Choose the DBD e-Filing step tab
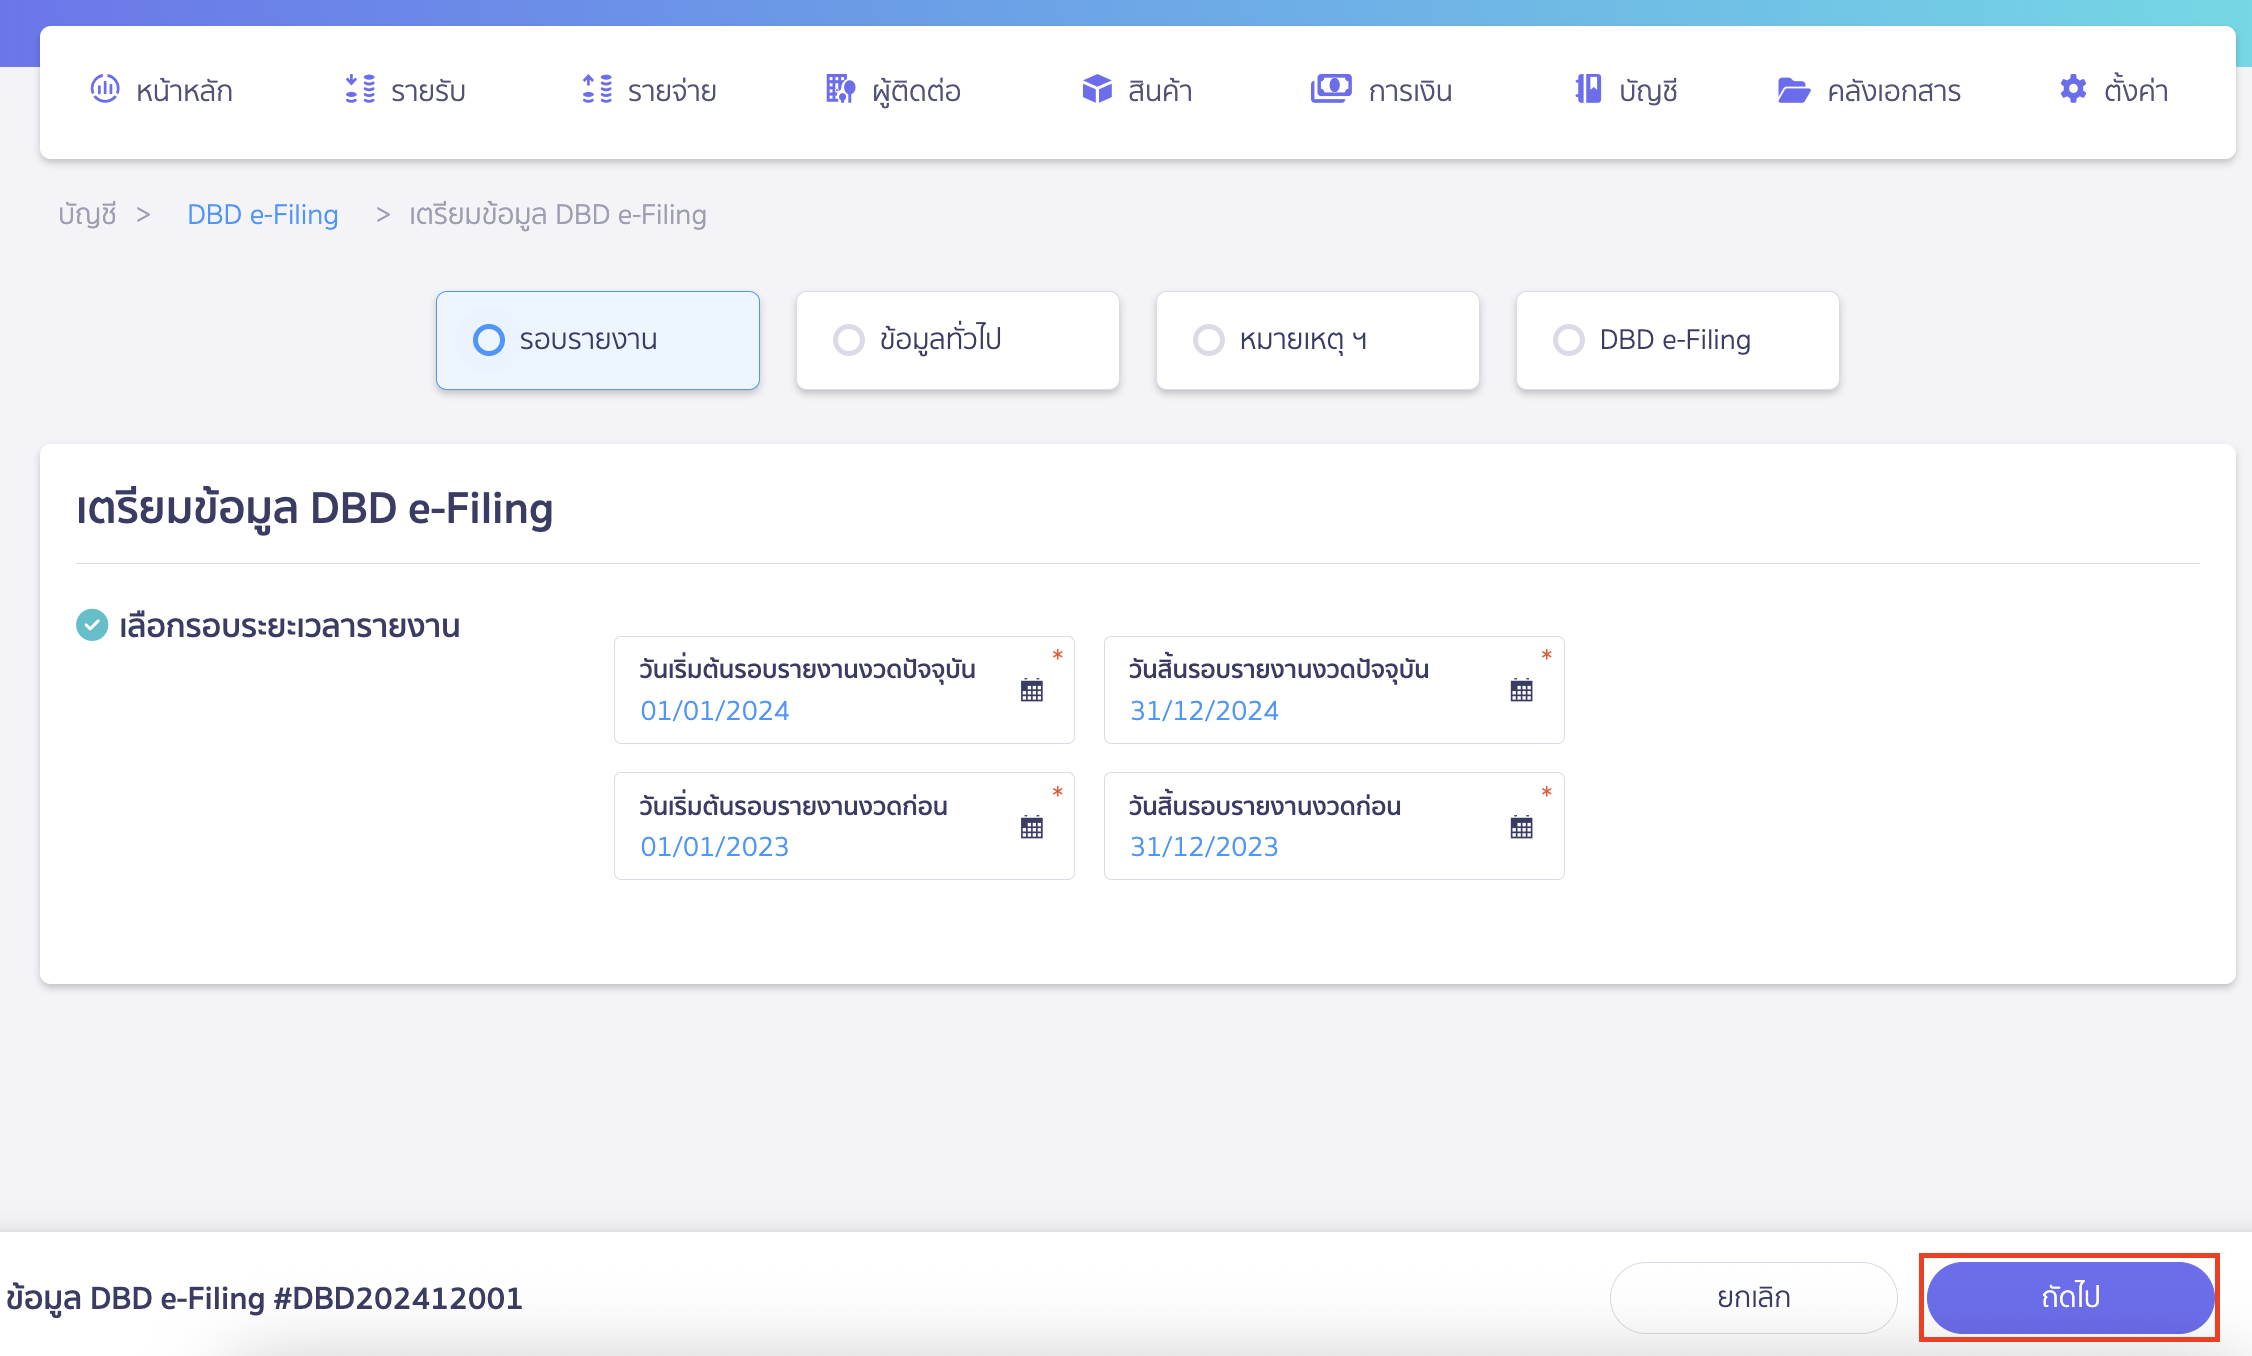The image size is (2252, 1356). click(1677, 340)
